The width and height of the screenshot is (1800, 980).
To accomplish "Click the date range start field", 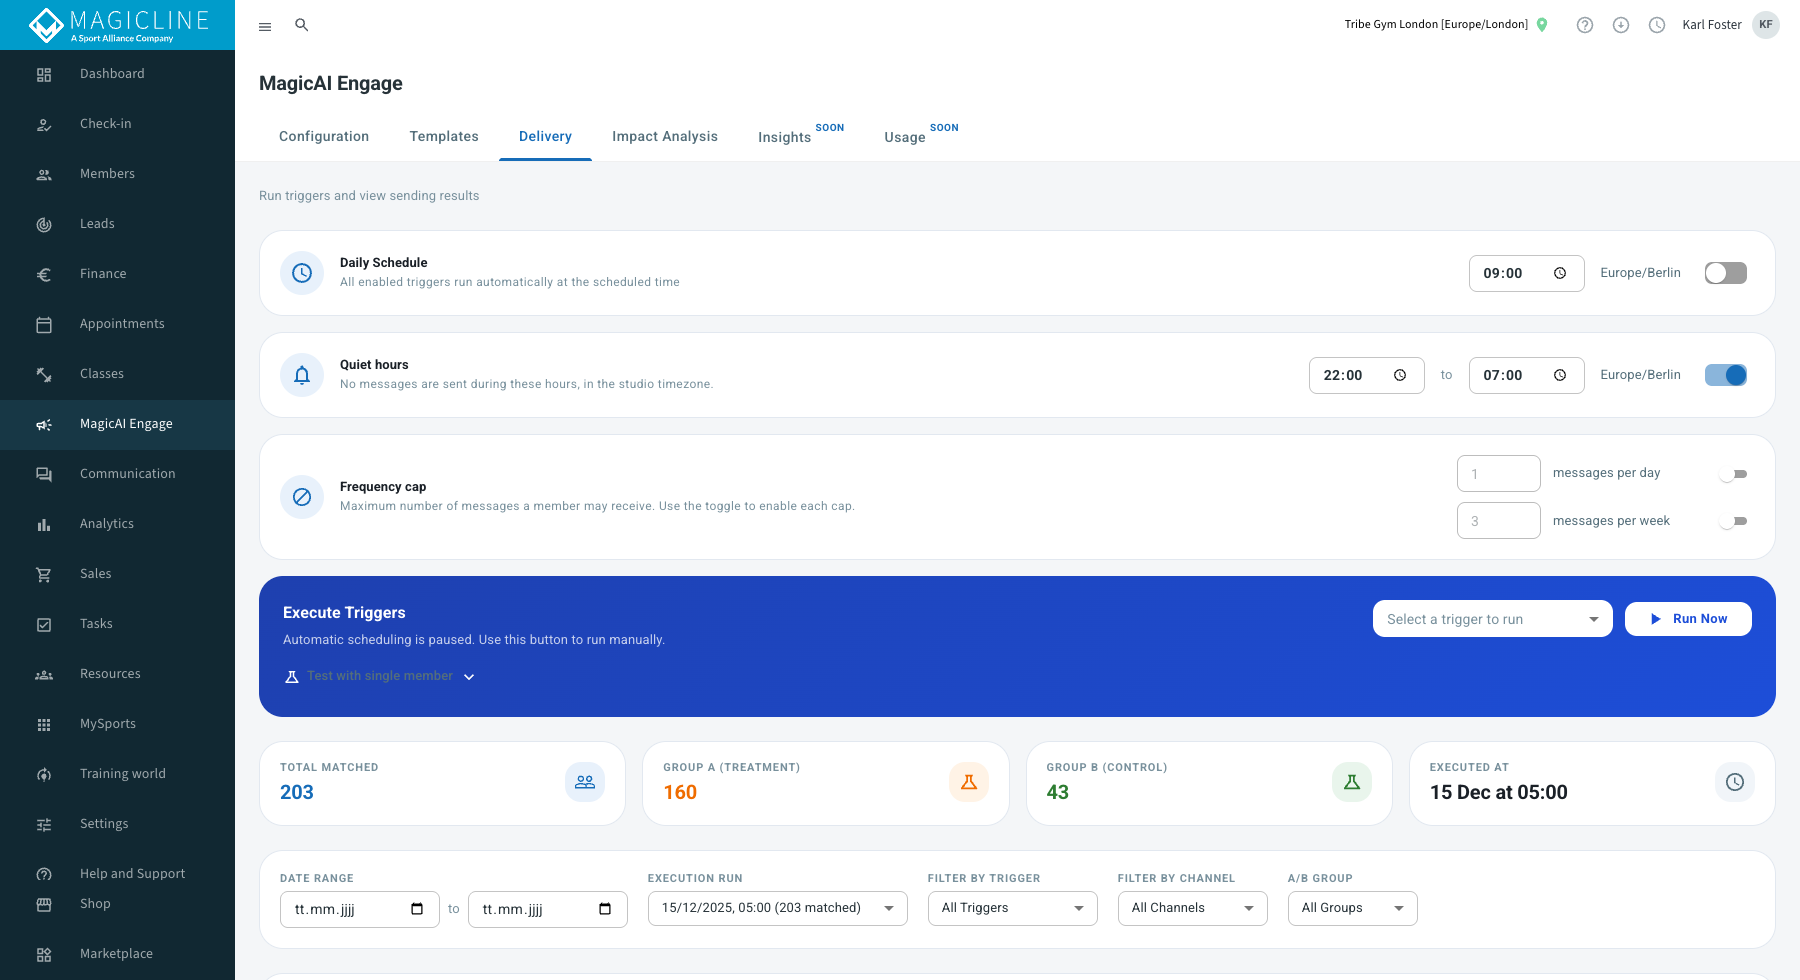I will (360, 909).
